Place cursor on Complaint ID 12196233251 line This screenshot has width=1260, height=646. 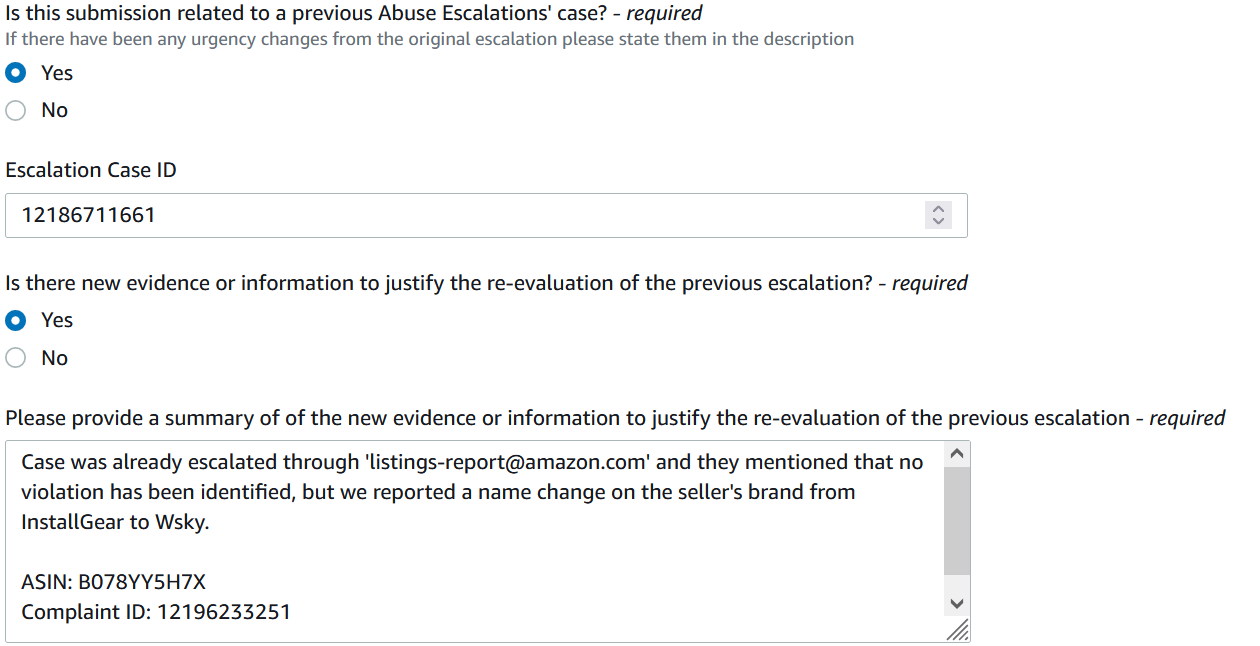click(x=156, y=611)
